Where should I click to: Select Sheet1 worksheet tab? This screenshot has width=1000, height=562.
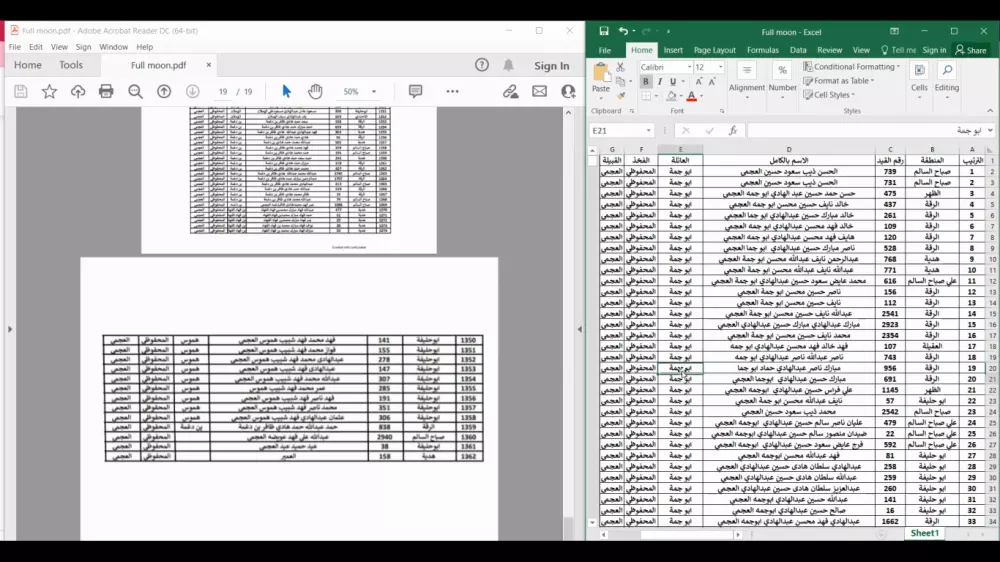924,533
